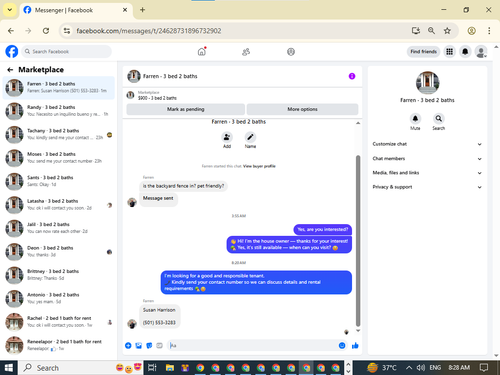Open the Friends icon in top navigation
The image size is (500, 375).
click(246, 52)
